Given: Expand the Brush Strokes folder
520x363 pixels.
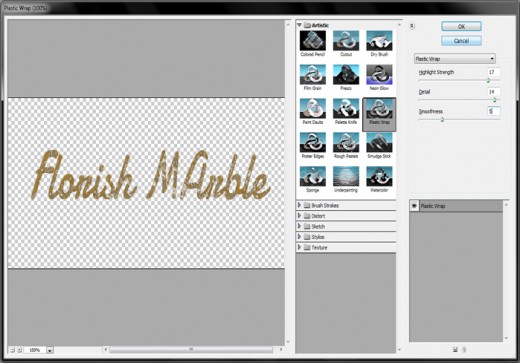Looking at the screenshot, I should coord(299,205).
